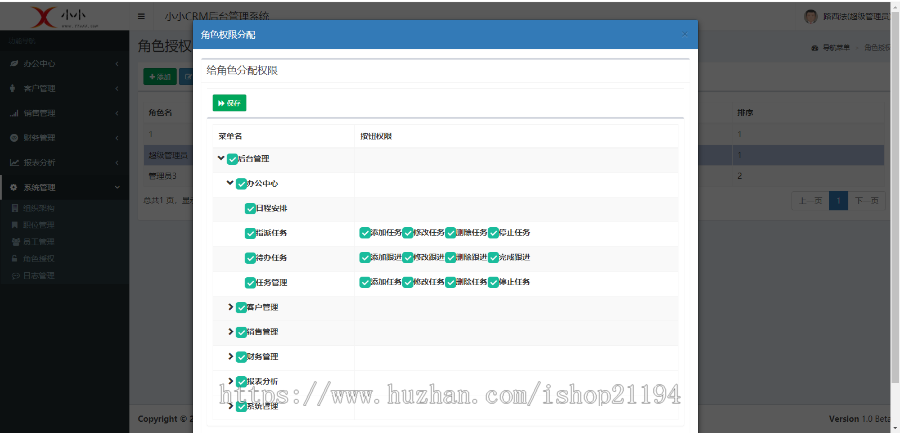Uncheck the 办公中心 checkbox in the tree
This screenshot has width=900, height=433.
[x=241, y=184]
